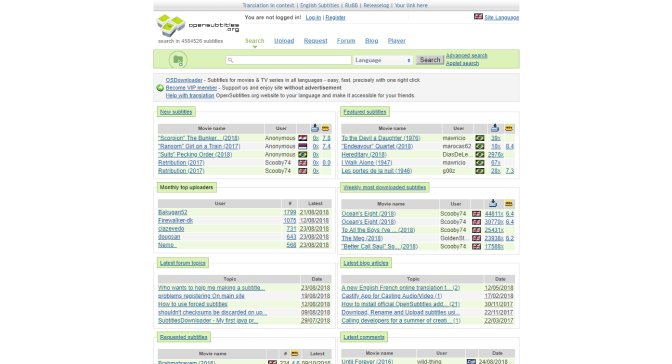
Task: Click the rating icon in Featured subtitles header
Action: click(509, 128)
